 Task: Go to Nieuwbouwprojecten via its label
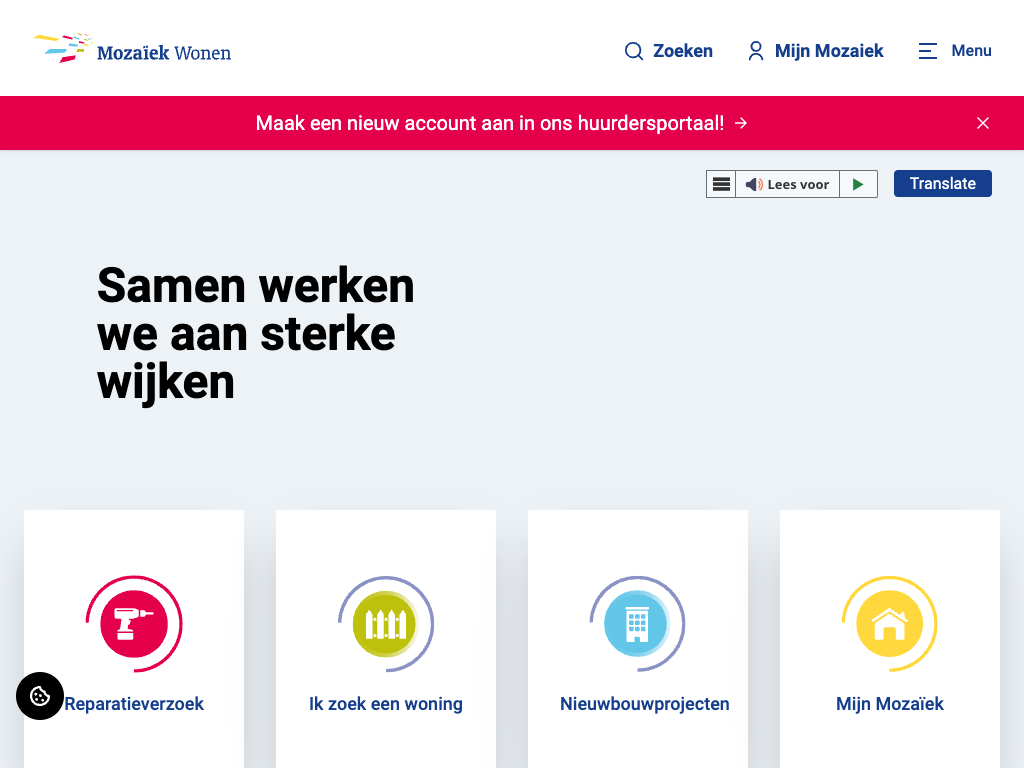coord(644,704)
